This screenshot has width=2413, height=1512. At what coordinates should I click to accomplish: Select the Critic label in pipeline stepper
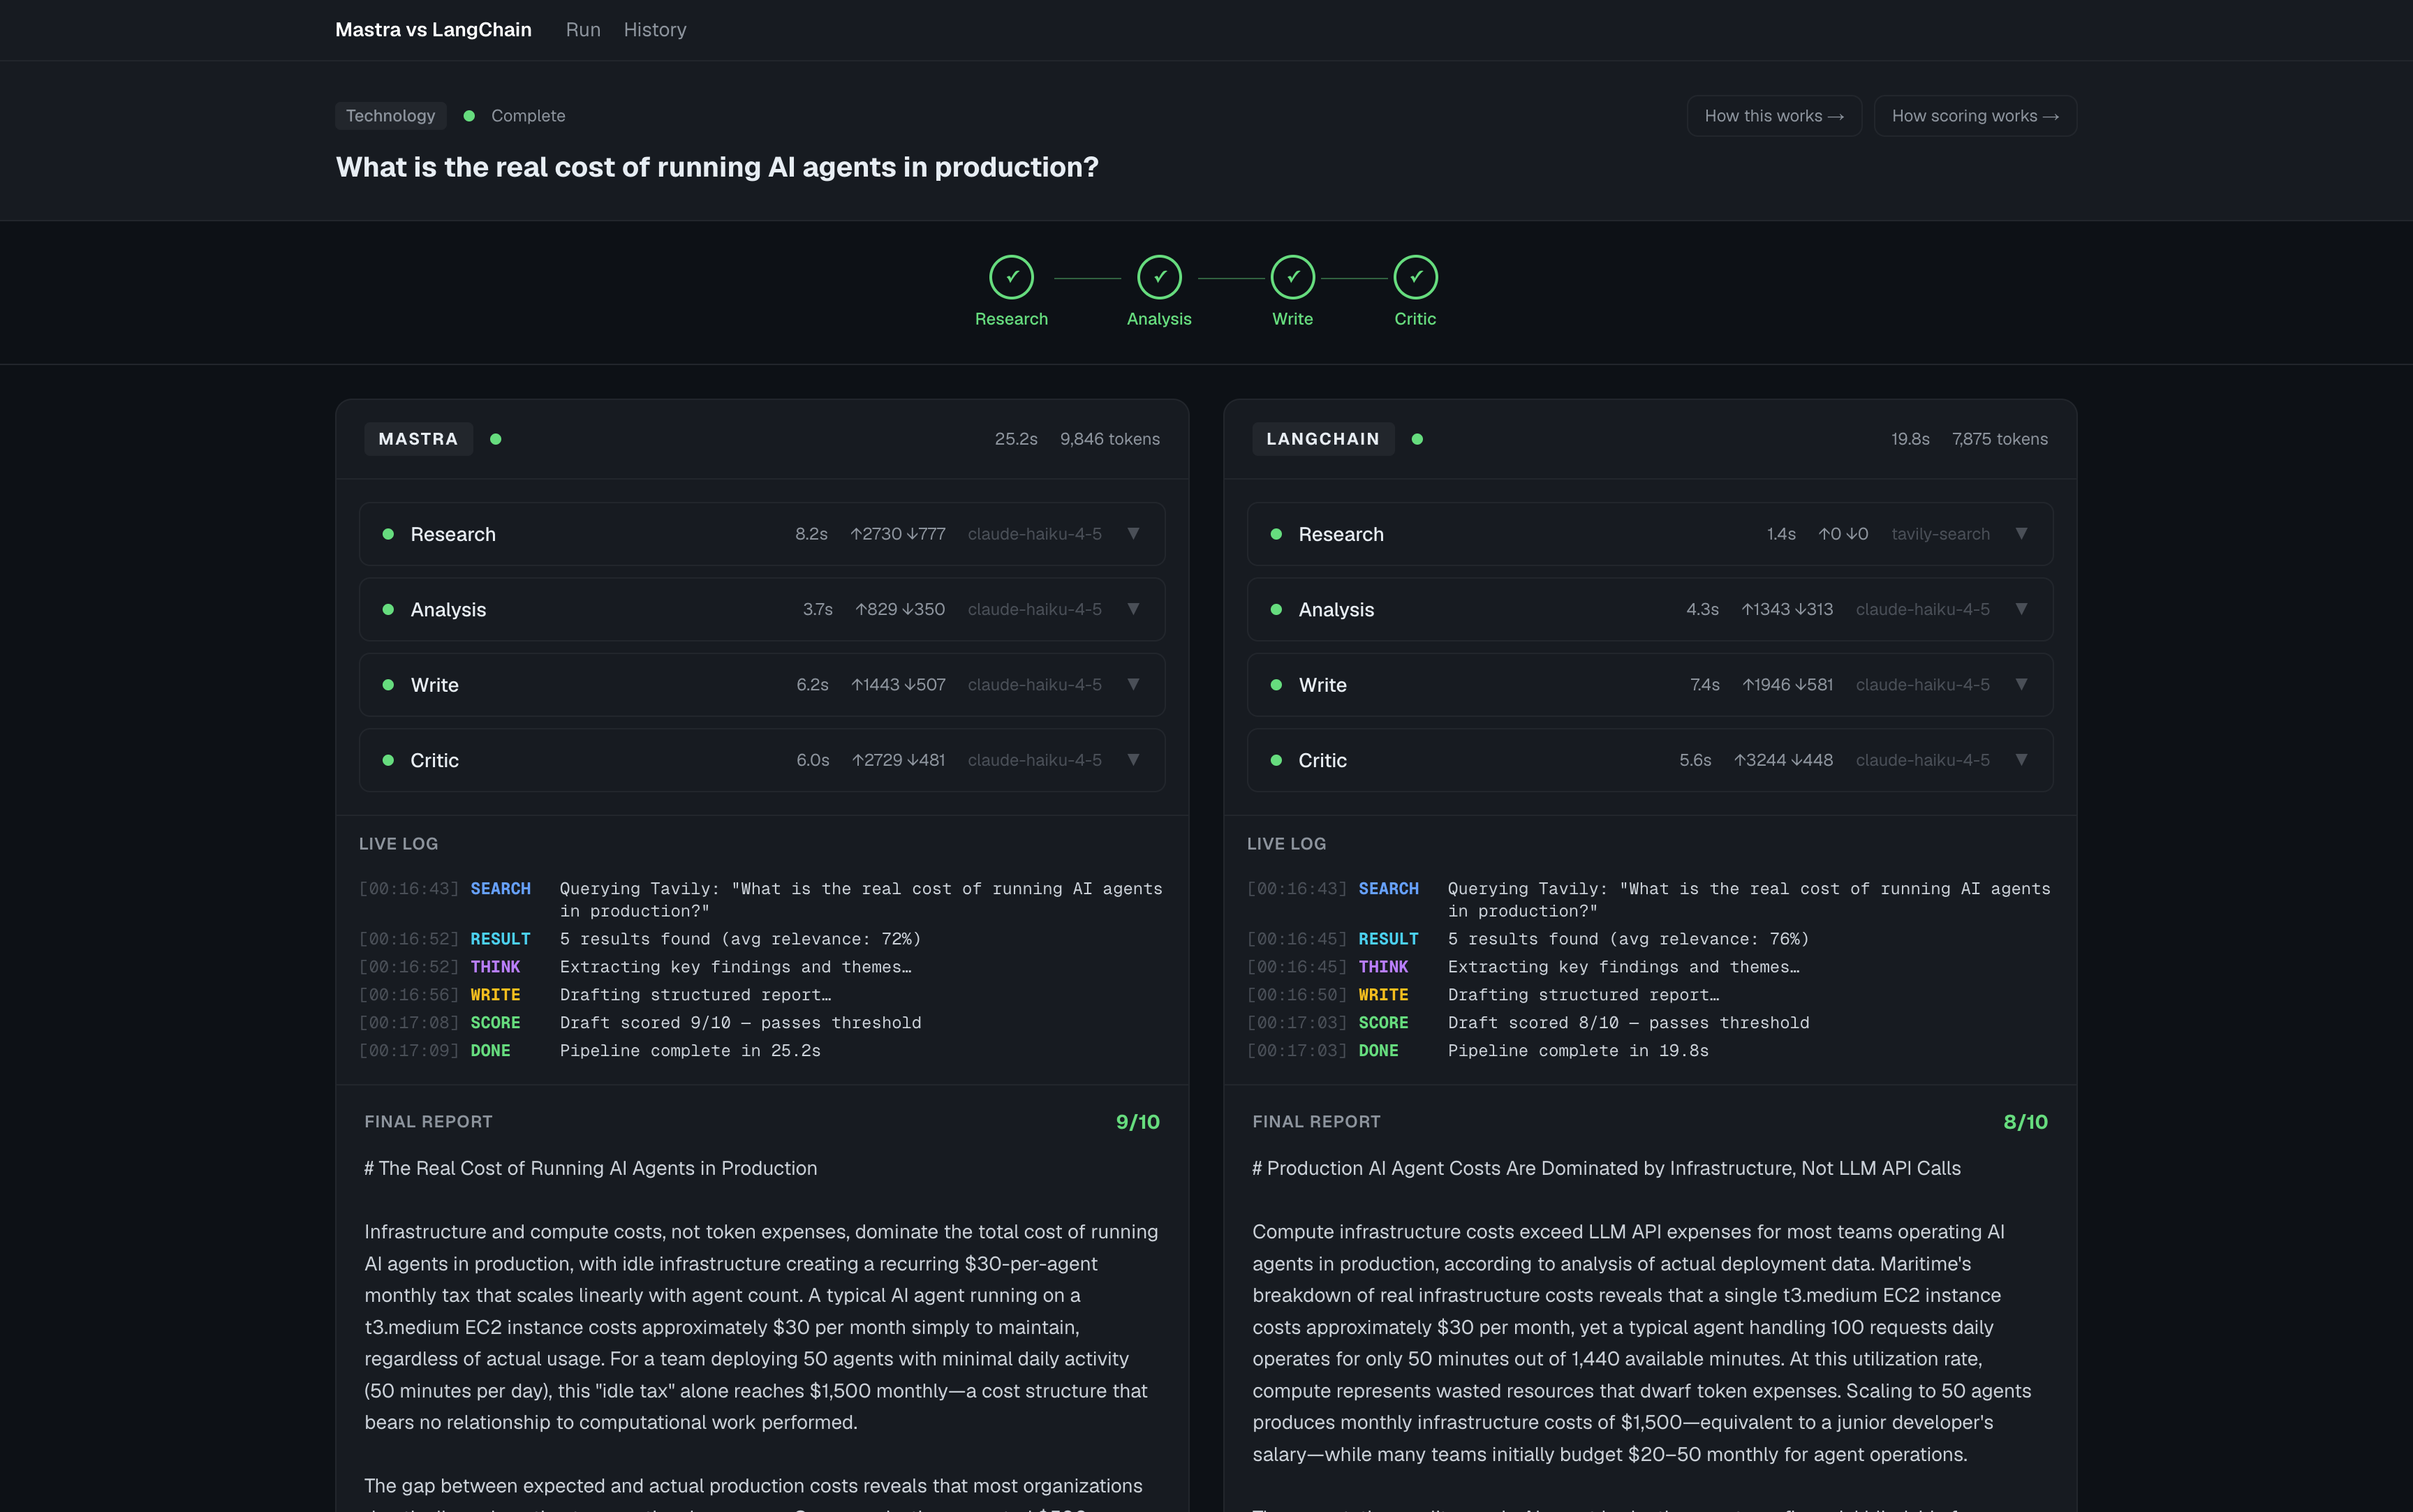pyautogui.click(x=1415, y=319)
